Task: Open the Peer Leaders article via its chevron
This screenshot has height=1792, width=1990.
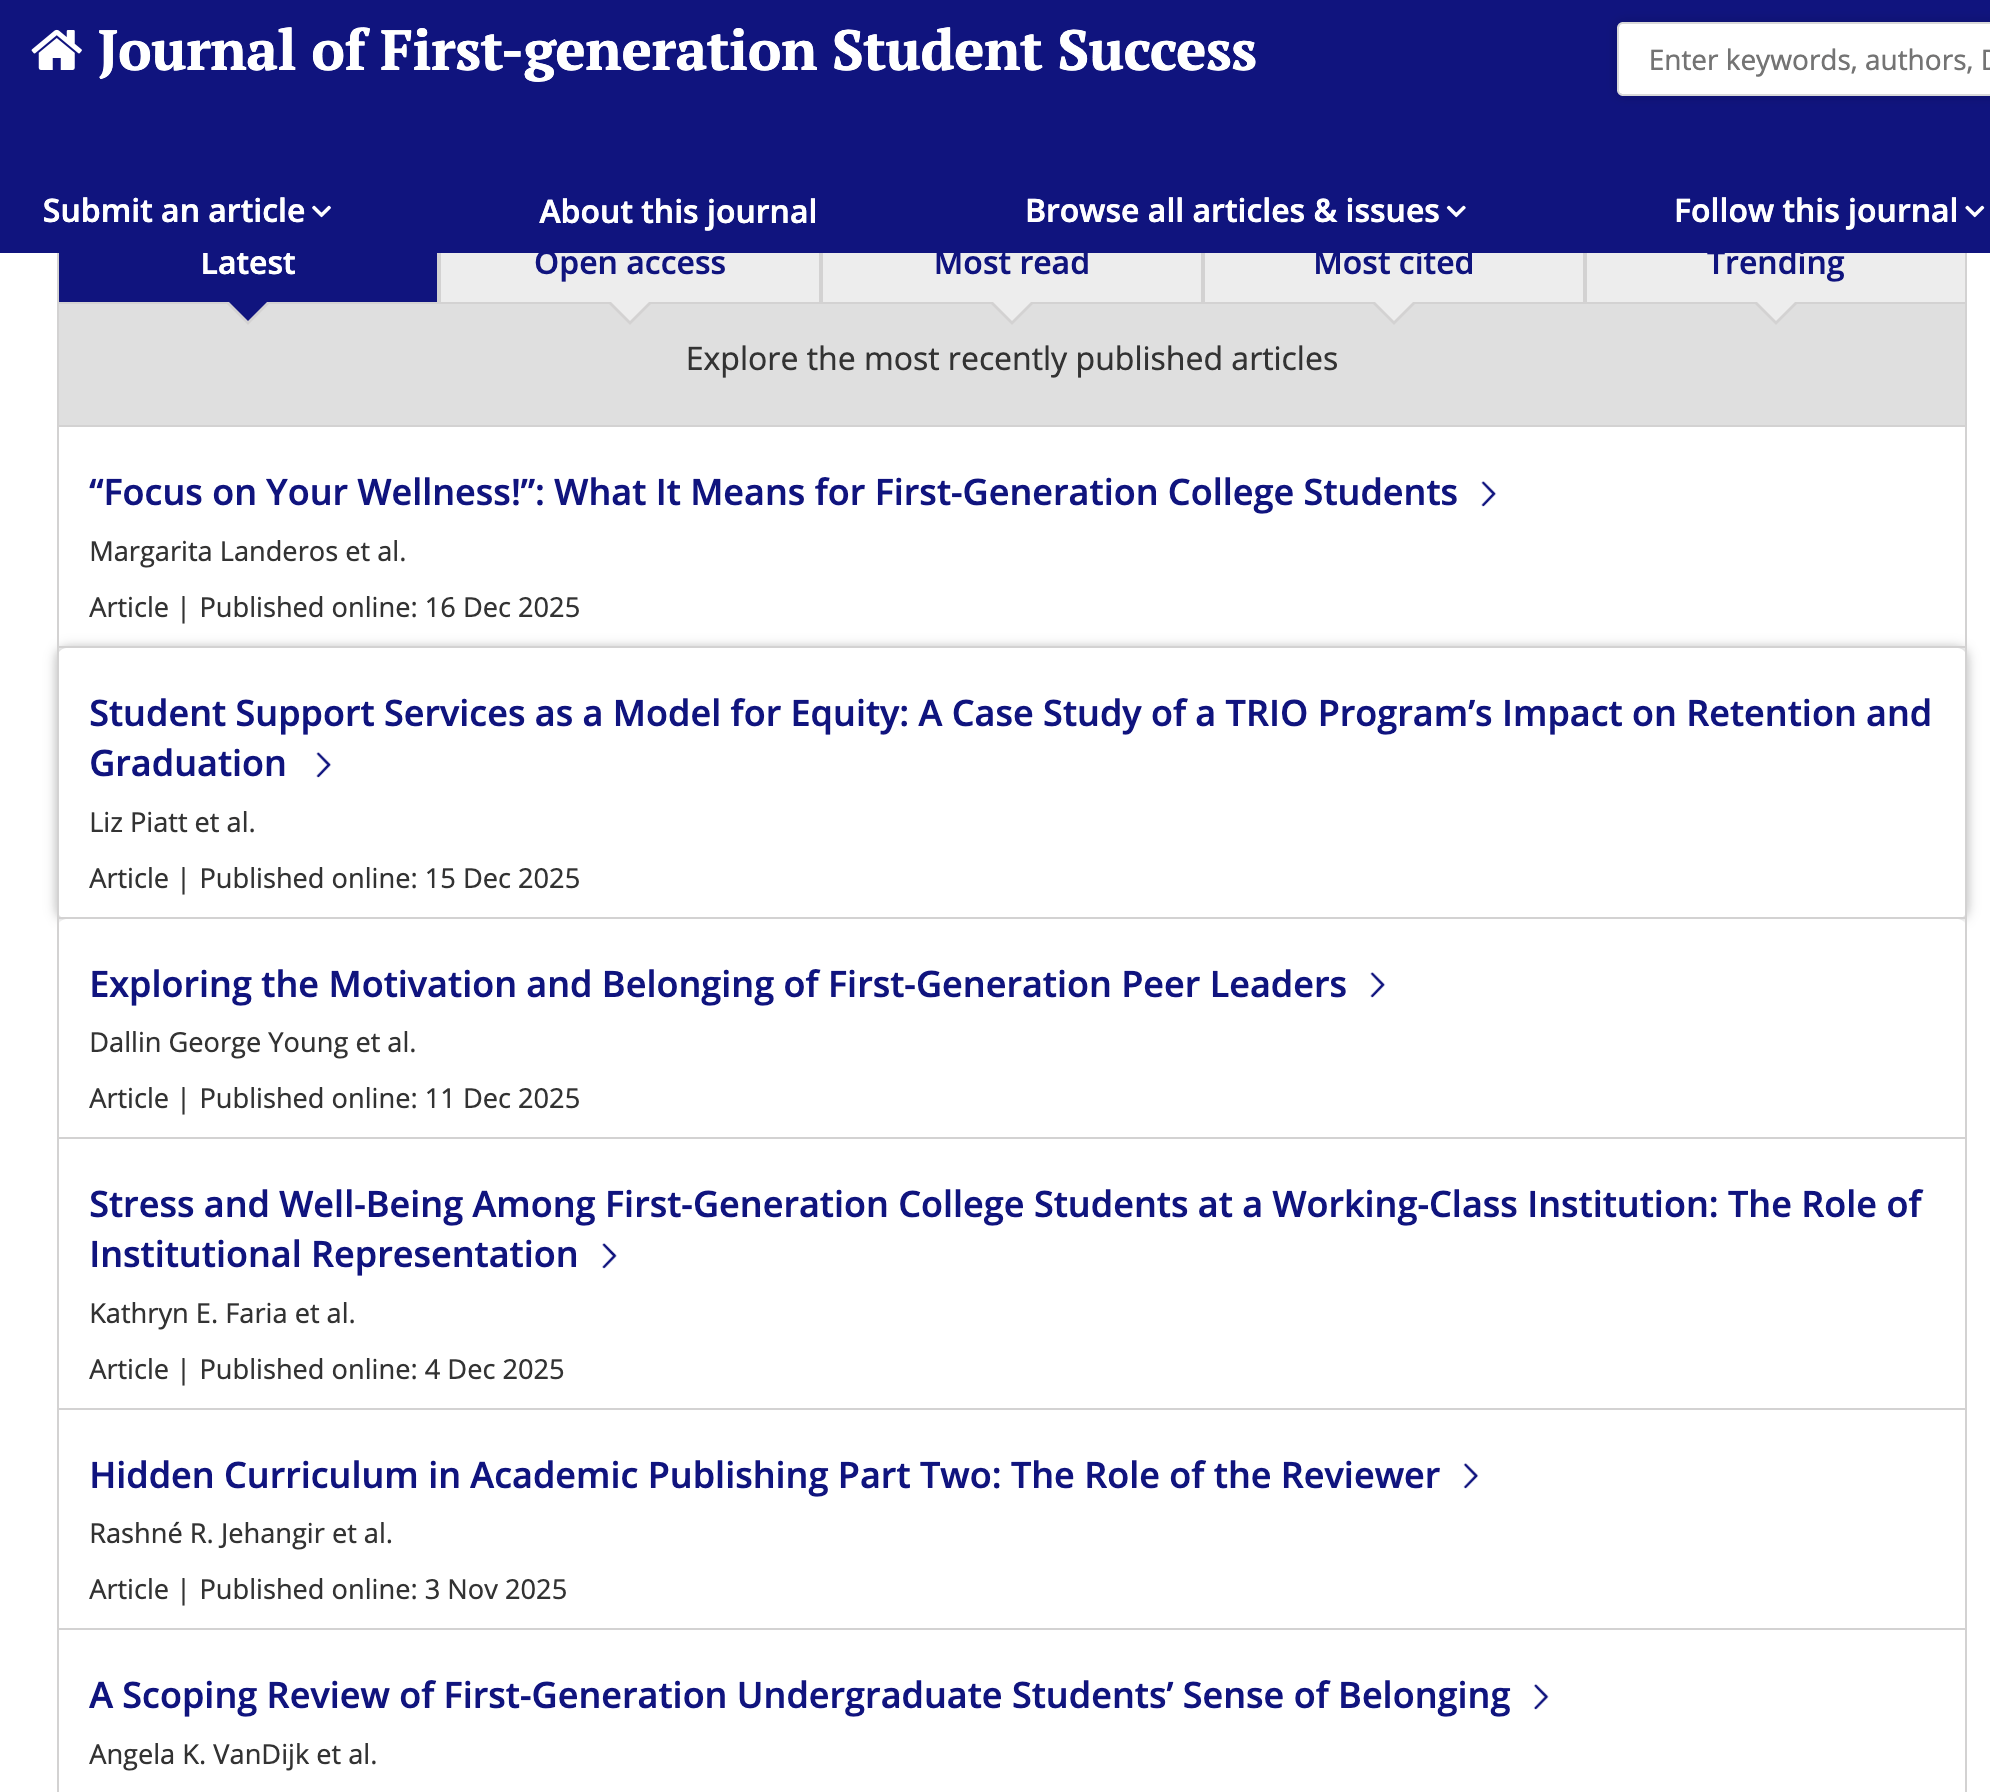Action: tap(1378, 985)
